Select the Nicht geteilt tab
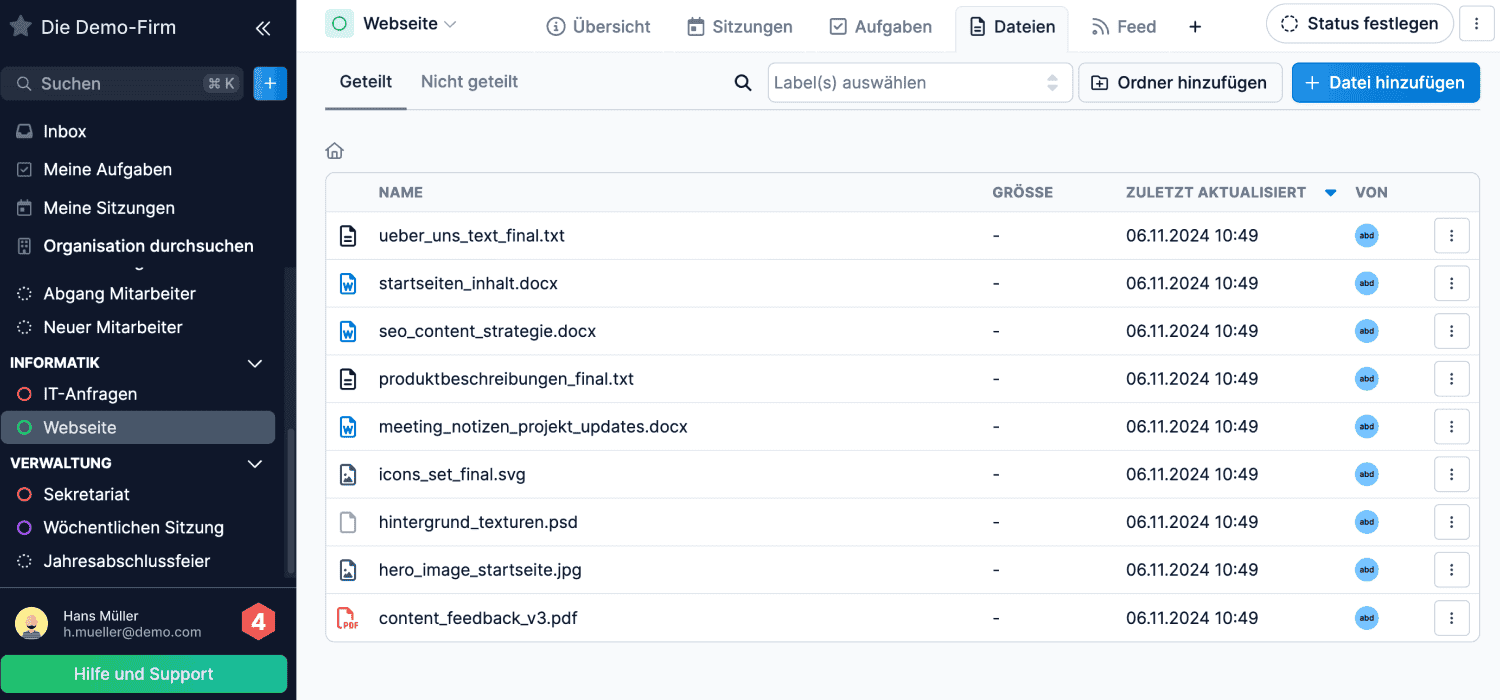 469,82
